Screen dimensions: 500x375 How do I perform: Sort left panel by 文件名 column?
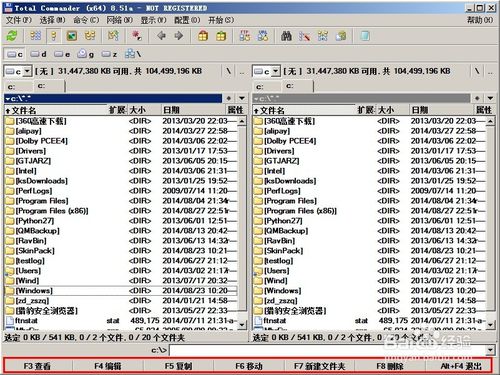click(x=55, y=110)
